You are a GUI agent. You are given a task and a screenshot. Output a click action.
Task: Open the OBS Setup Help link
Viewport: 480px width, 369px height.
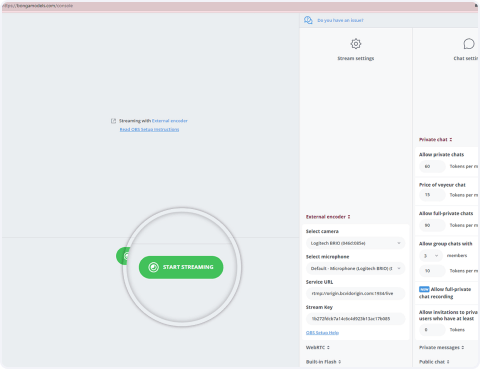click(322, 333)
